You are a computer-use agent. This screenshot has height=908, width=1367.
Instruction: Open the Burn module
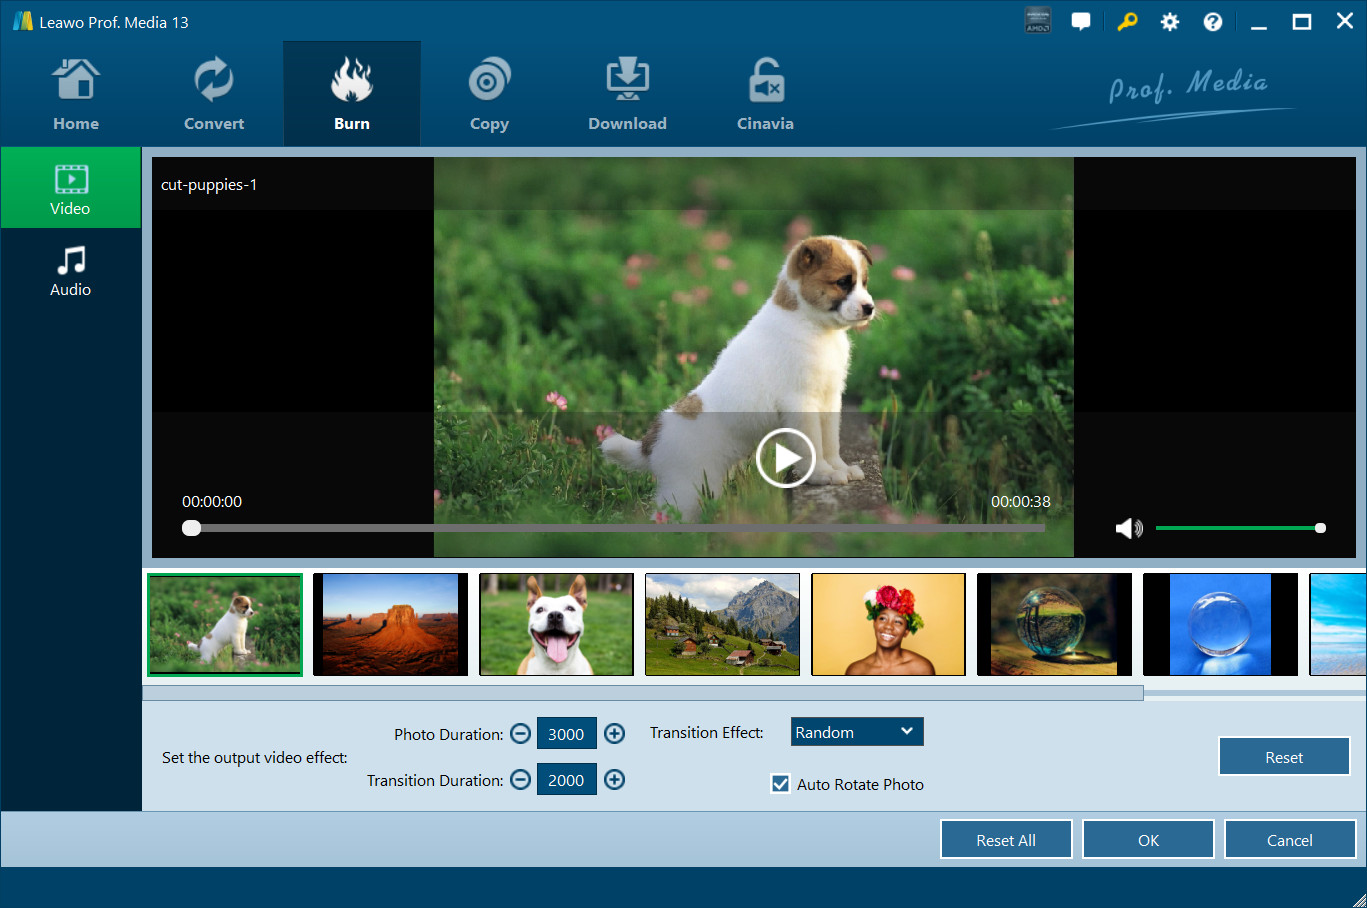coord(351,93)
